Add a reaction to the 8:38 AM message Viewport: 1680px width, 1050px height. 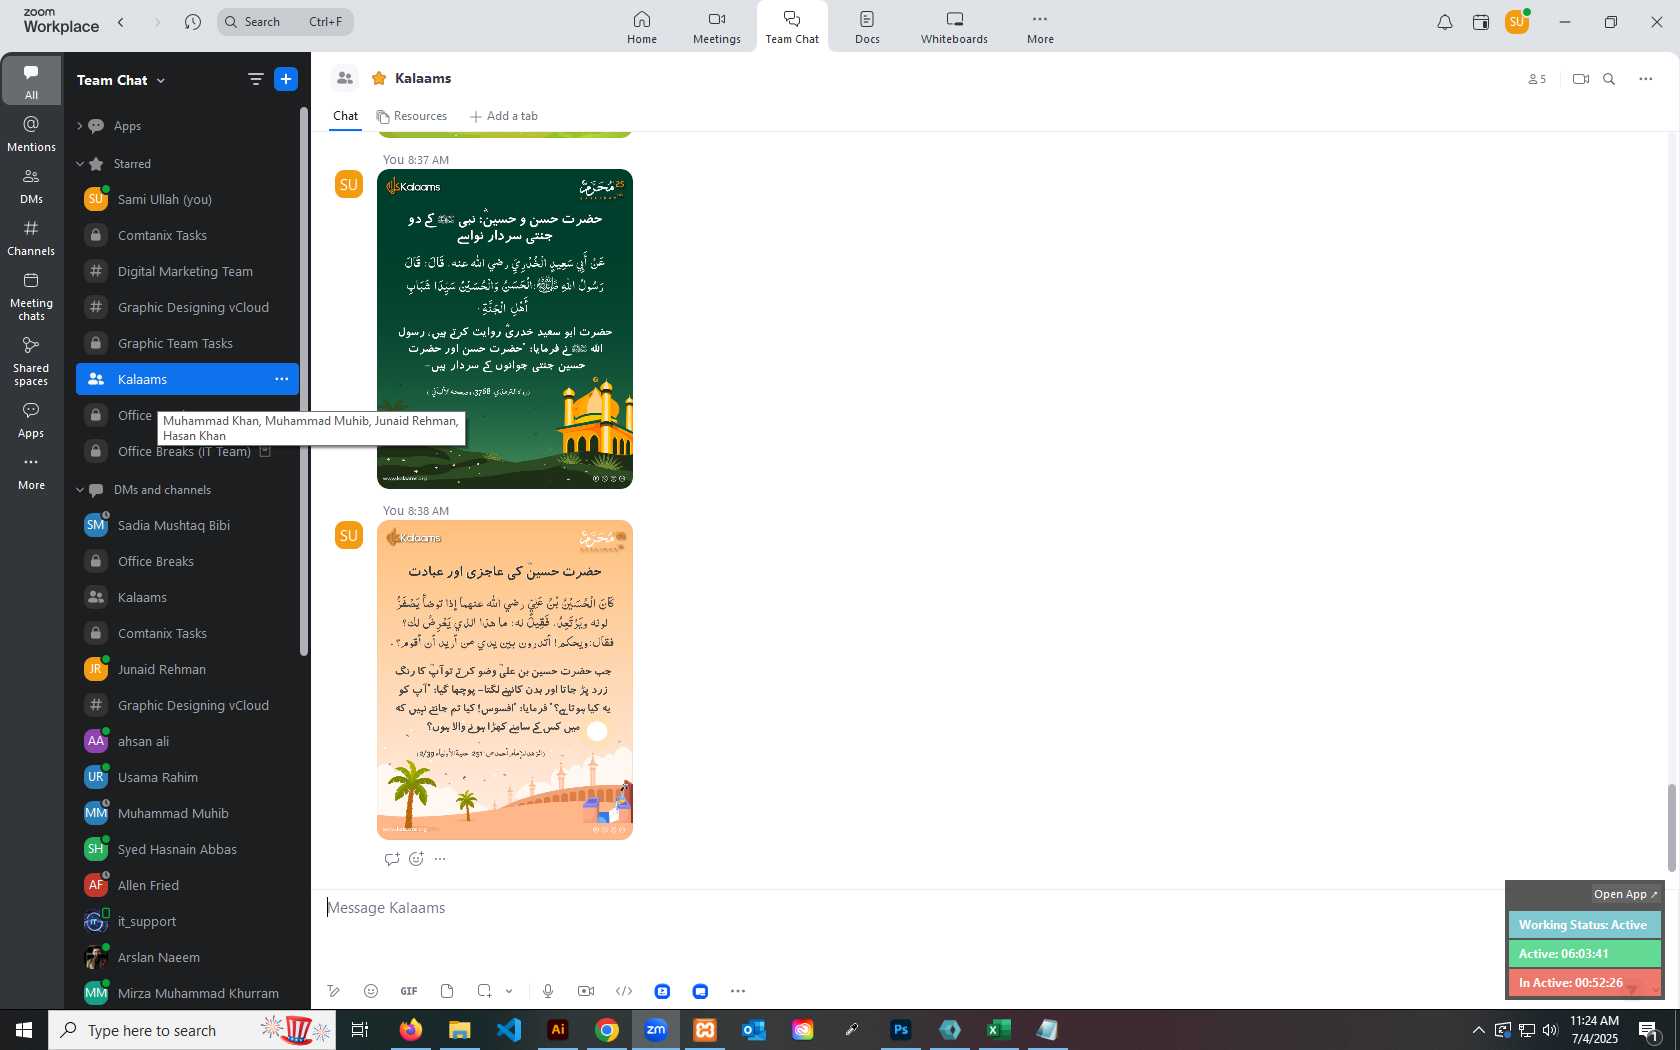point(416,859)
